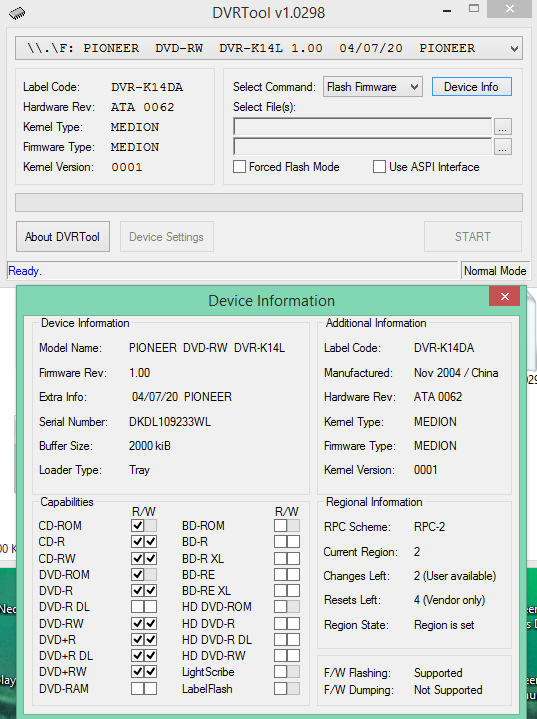Image resolution: width=537 pixels, height=719 pixels.
Task: Click the BD-ROM read checkbox
Action: click(280, 525)
